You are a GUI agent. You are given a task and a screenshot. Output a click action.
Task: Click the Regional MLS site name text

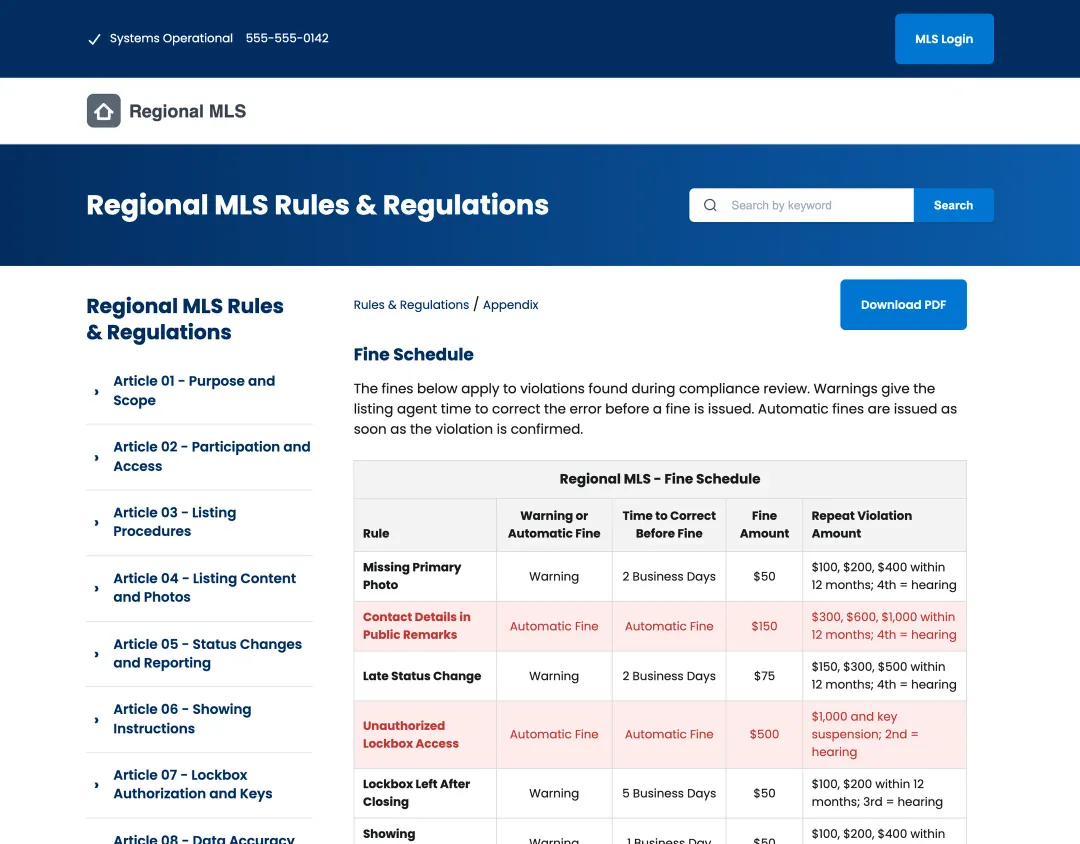[187, 111]
